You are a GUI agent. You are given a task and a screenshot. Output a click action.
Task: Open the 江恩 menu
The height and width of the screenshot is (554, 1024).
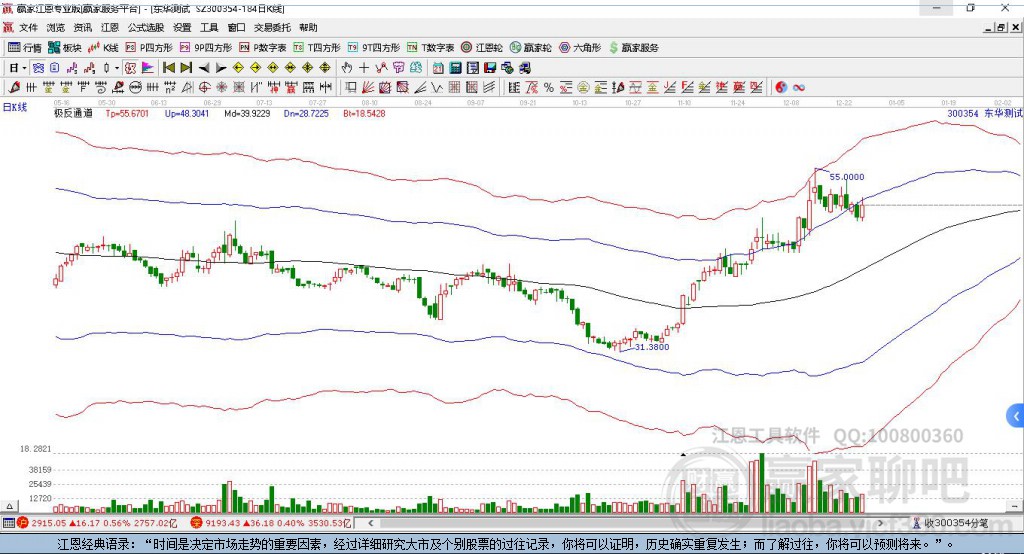(x=109, y=28)
